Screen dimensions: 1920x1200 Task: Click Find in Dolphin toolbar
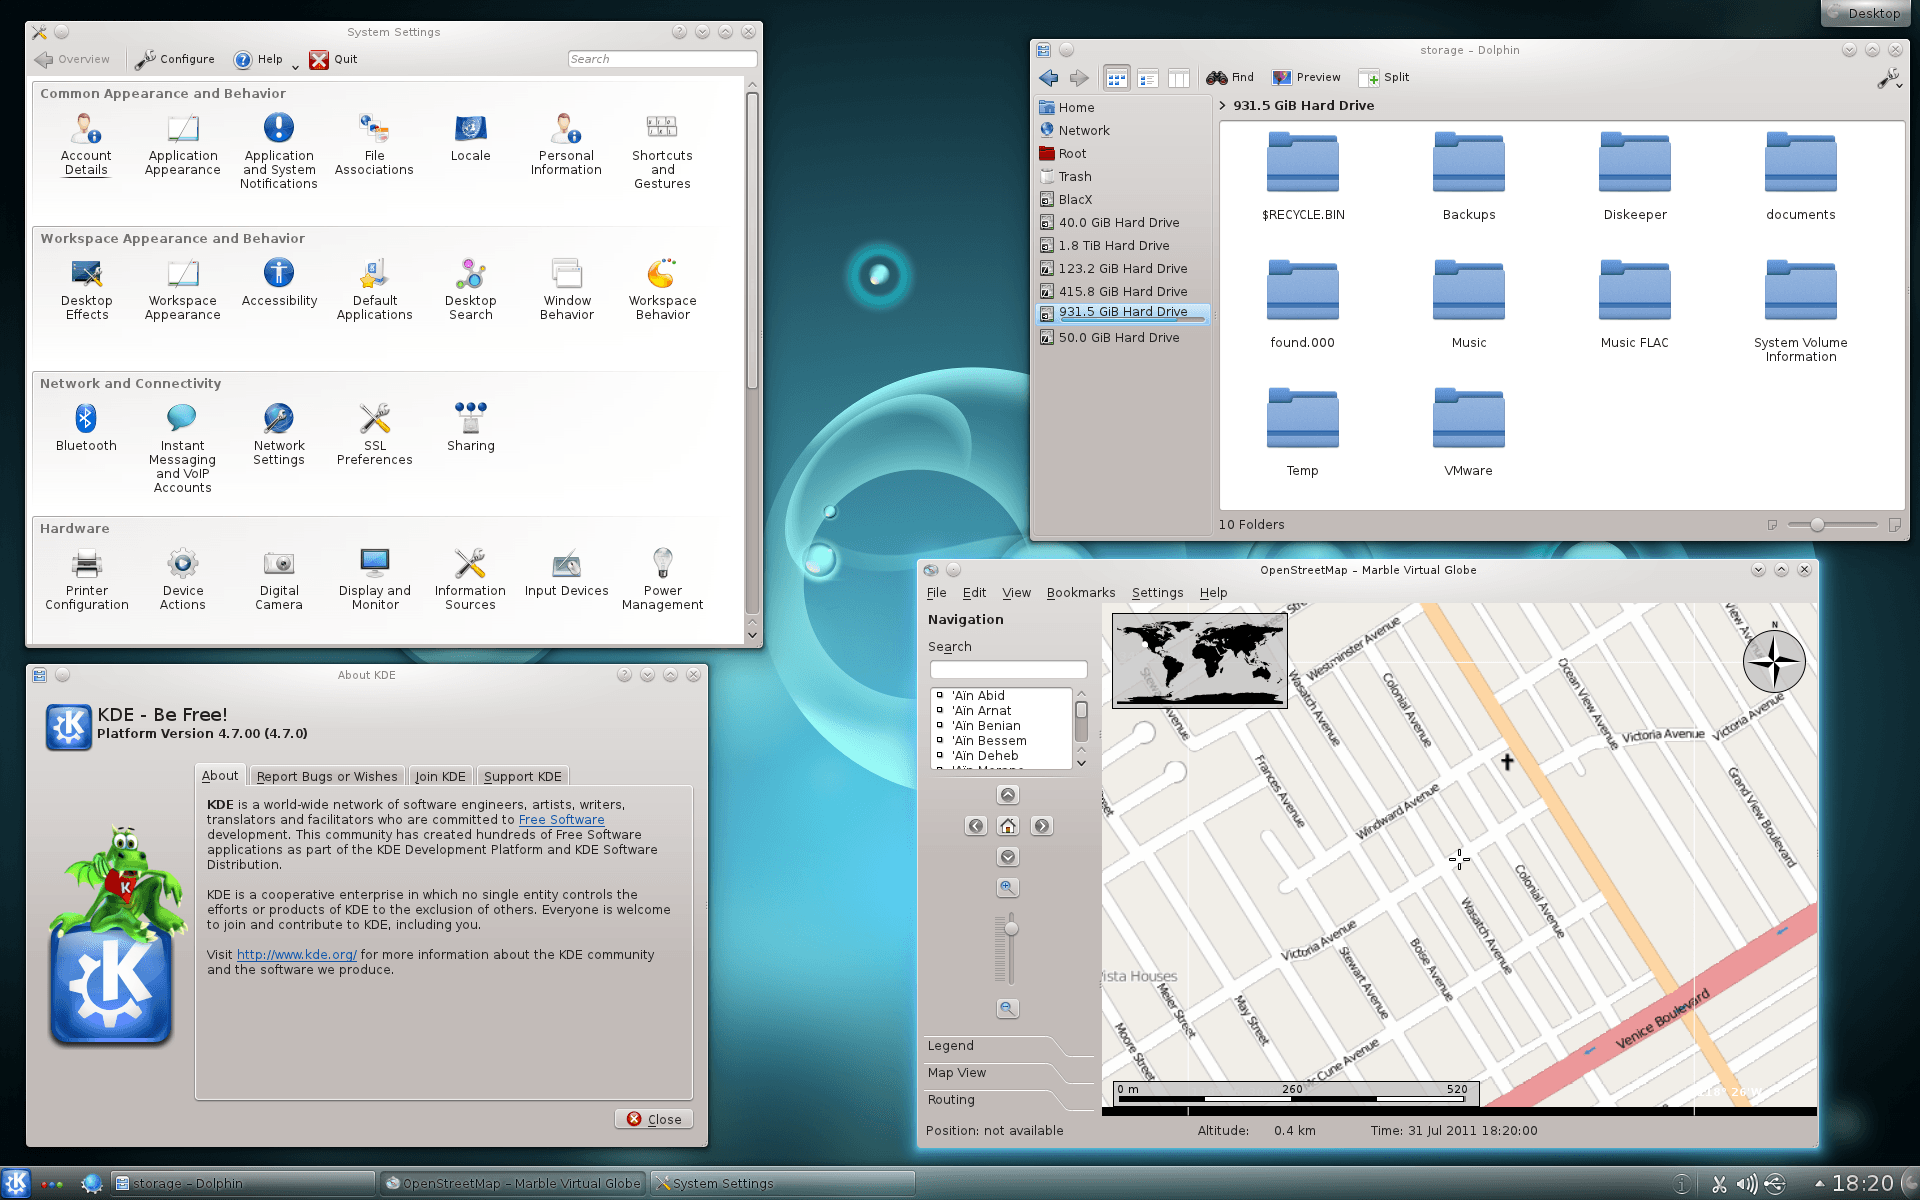click(x=1230, y=77)
